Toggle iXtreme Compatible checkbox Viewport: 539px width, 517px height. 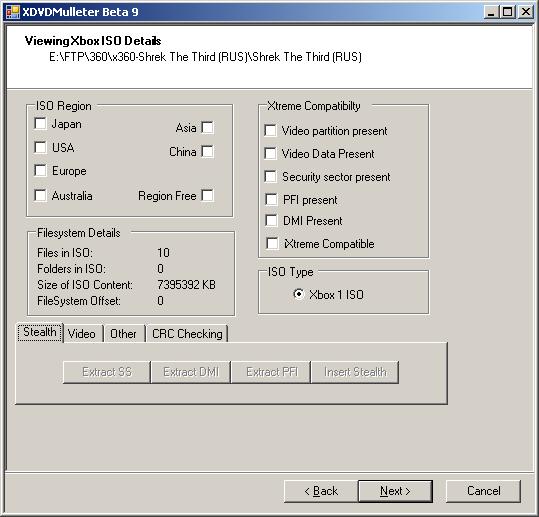click(272, 243)
